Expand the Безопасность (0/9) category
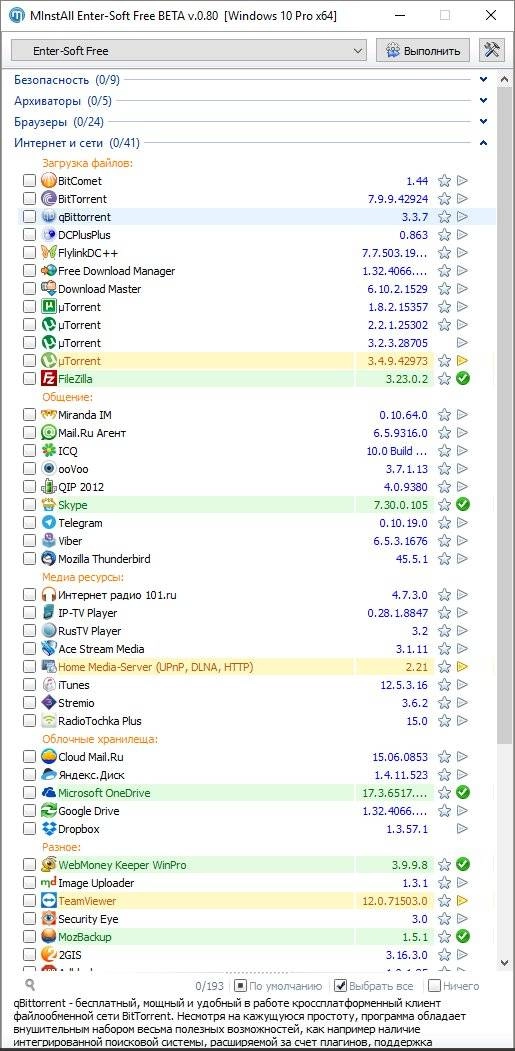The height and width of the screenshot is (1051, 515). pos(483,80)
